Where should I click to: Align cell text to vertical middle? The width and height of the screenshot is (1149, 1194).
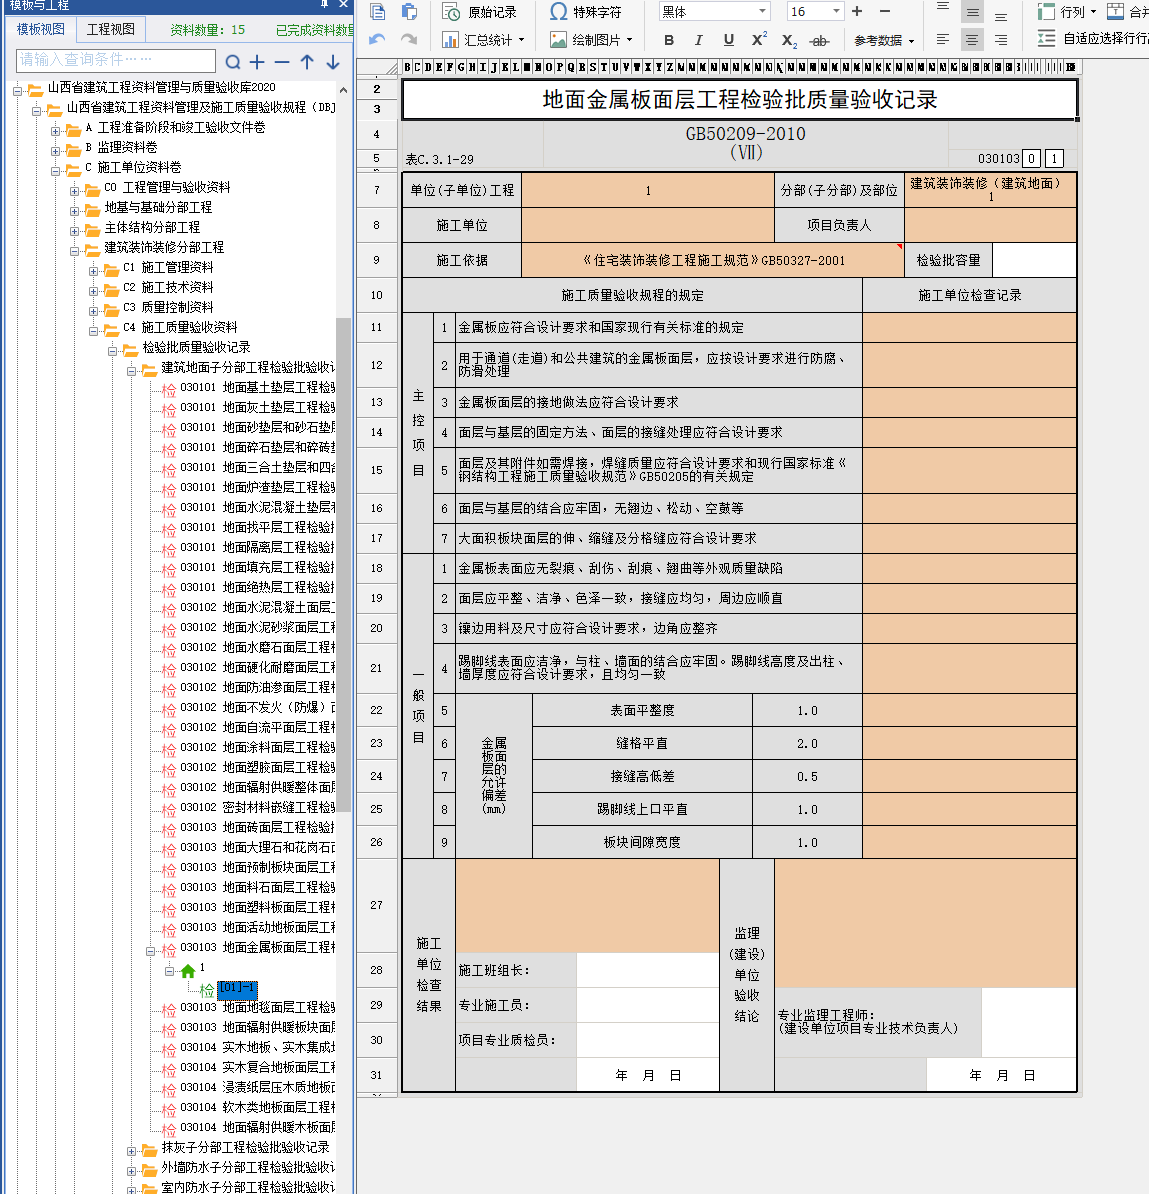[x=972, y=13]
